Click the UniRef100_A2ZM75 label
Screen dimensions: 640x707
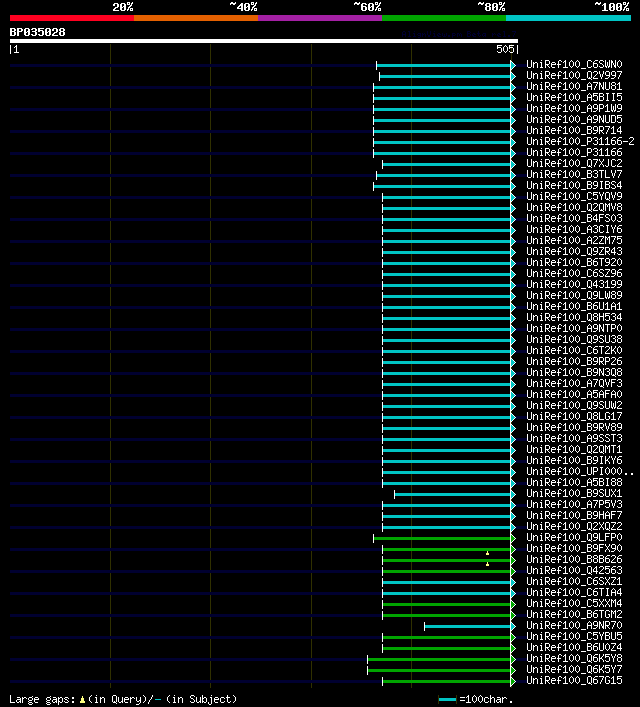click(x=574, y=240)
